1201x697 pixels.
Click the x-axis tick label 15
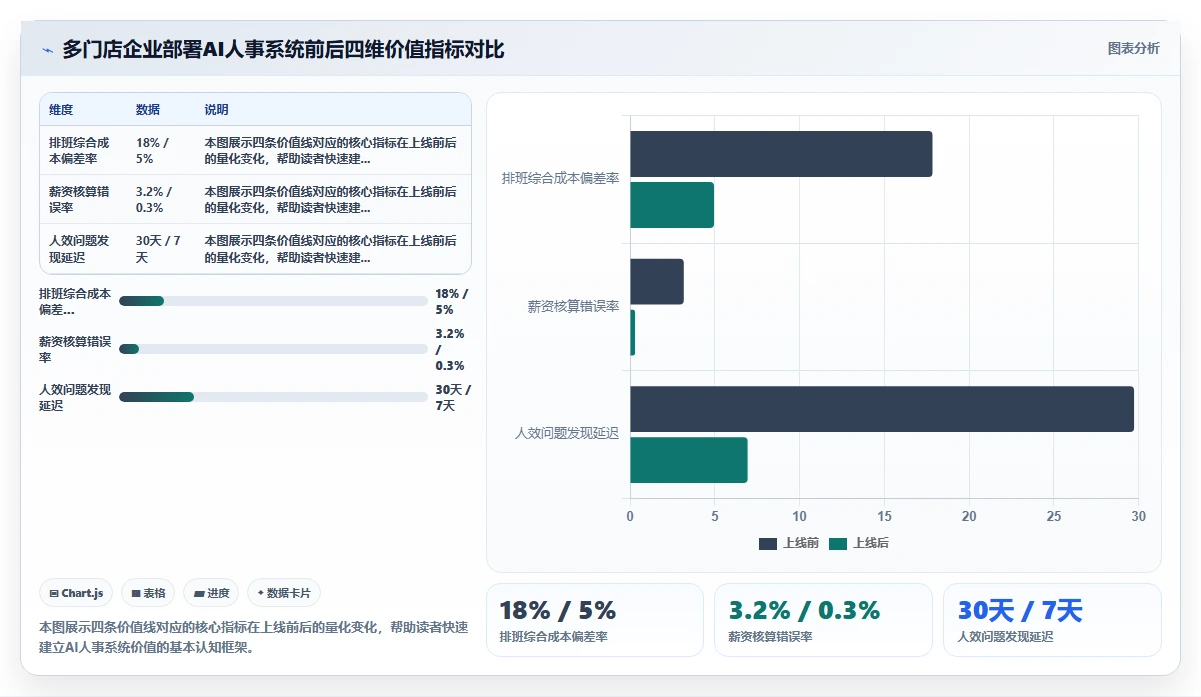(x=884, y=516)
